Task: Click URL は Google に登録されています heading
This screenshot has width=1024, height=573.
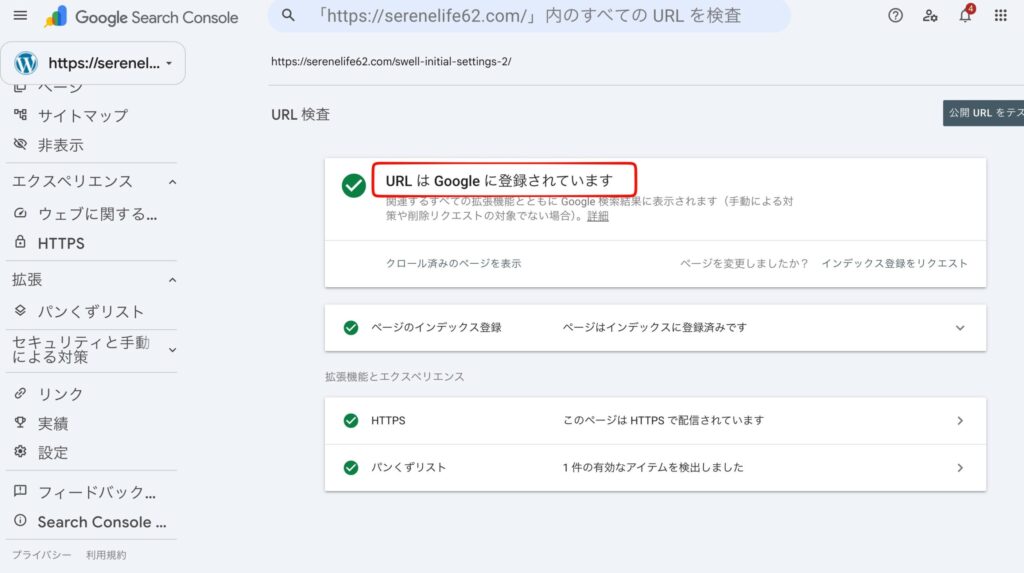Action: pyautogui.click(x=499, y=180)
